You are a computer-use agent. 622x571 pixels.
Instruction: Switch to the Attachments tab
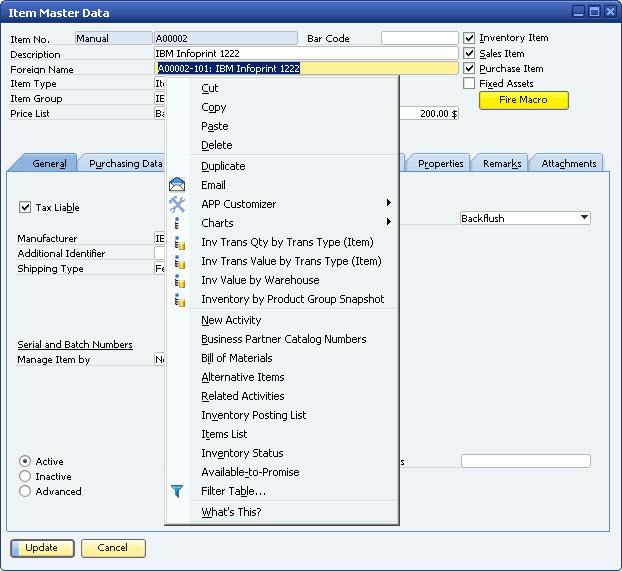568,163
